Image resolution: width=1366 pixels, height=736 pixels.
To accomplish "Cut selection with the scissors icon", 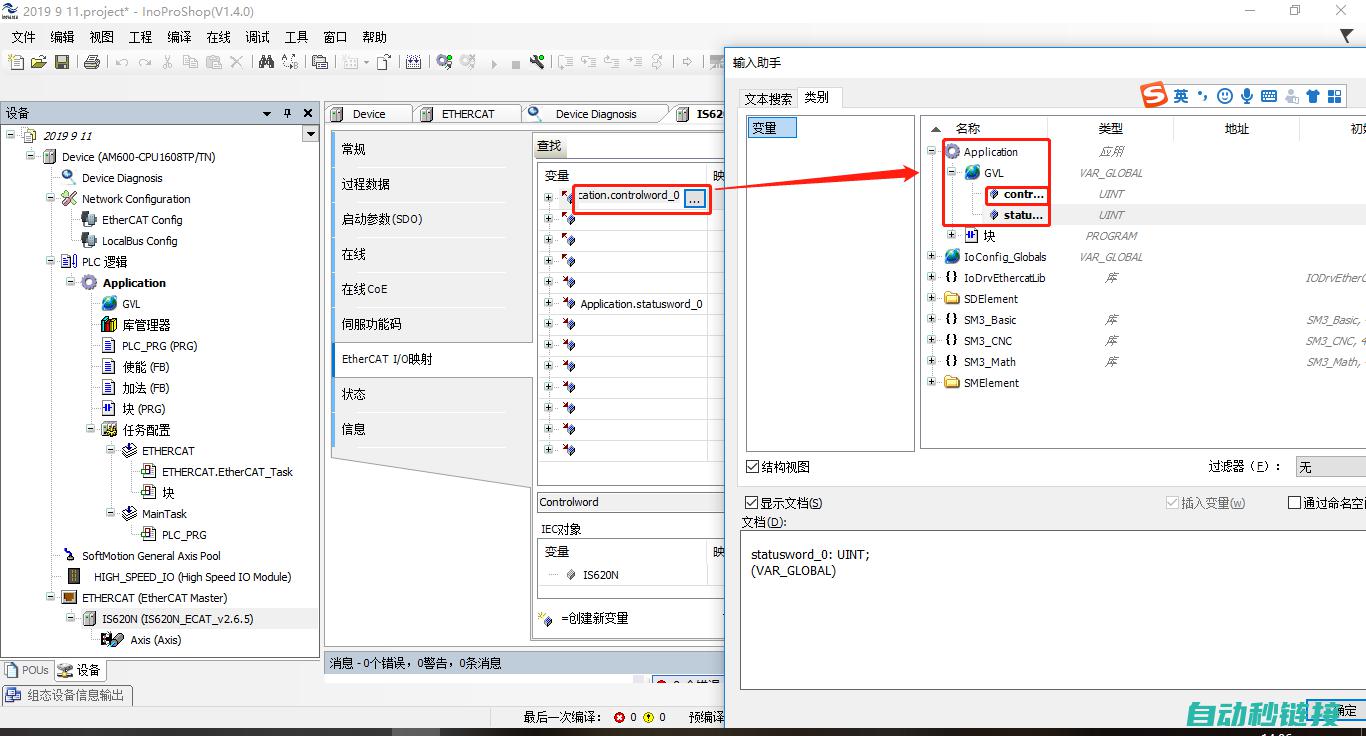I will (x=167, y=62).
